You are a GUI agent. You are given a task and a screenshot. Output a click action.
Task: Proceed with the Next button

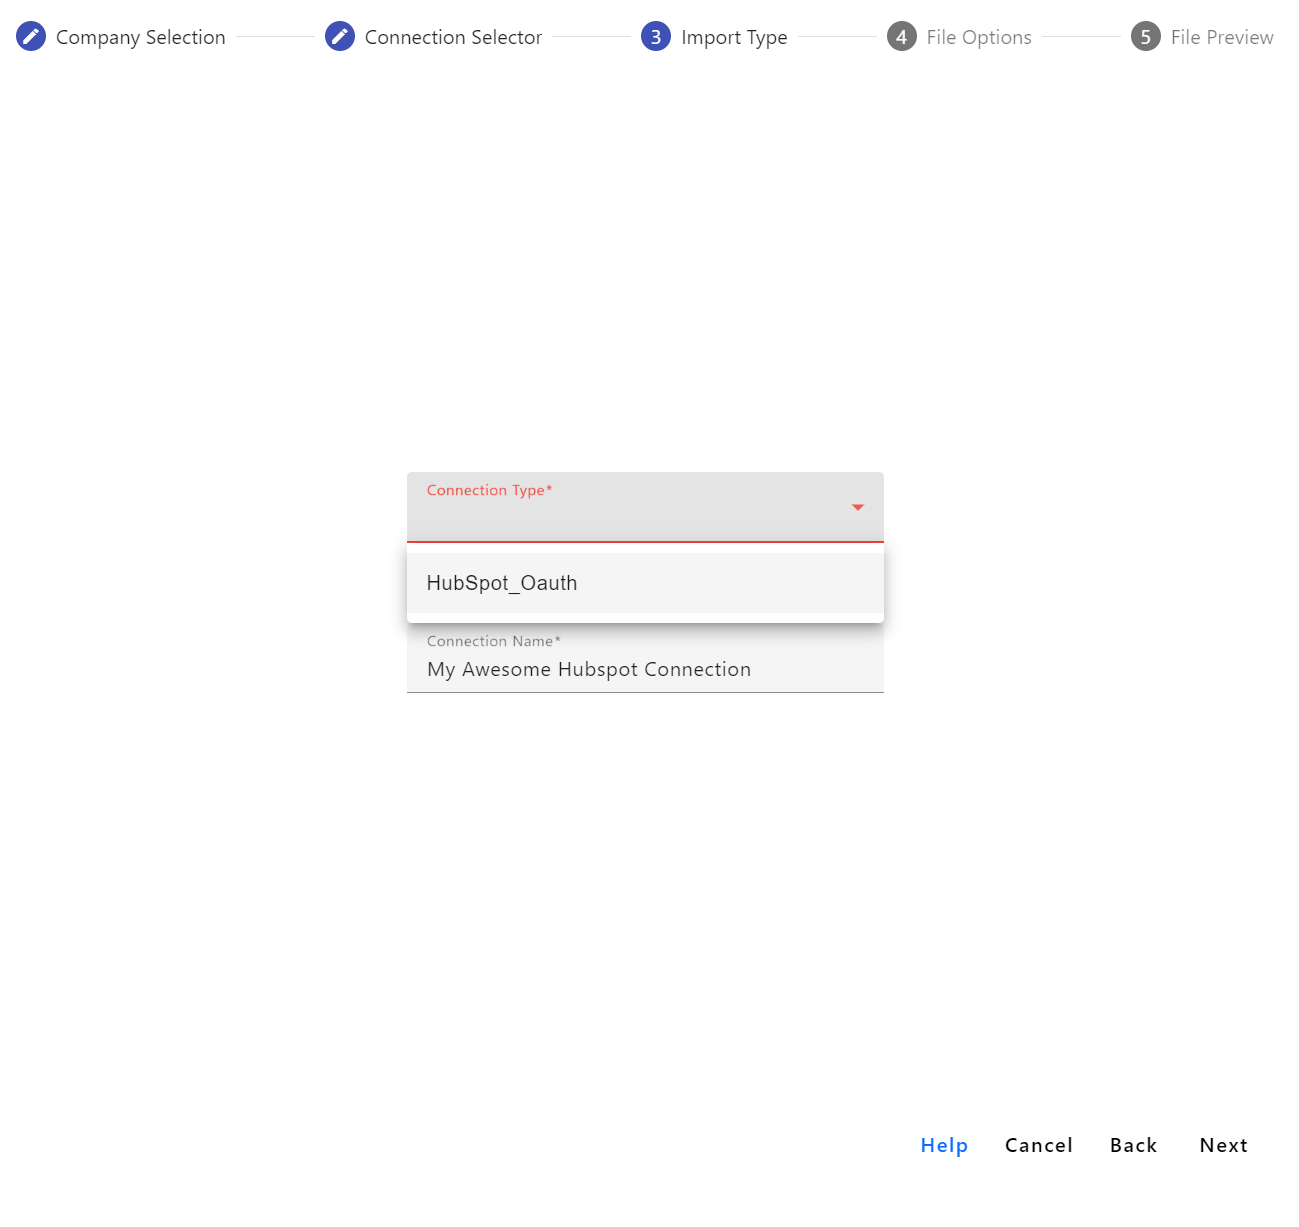(x=1223, y=1145)
